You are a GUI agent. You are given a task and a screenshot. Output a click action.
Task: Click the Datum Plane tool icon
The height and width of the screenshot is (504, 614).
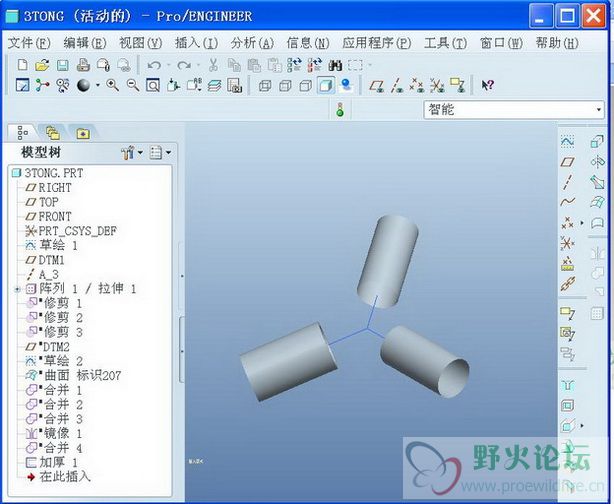click(567, 161)
